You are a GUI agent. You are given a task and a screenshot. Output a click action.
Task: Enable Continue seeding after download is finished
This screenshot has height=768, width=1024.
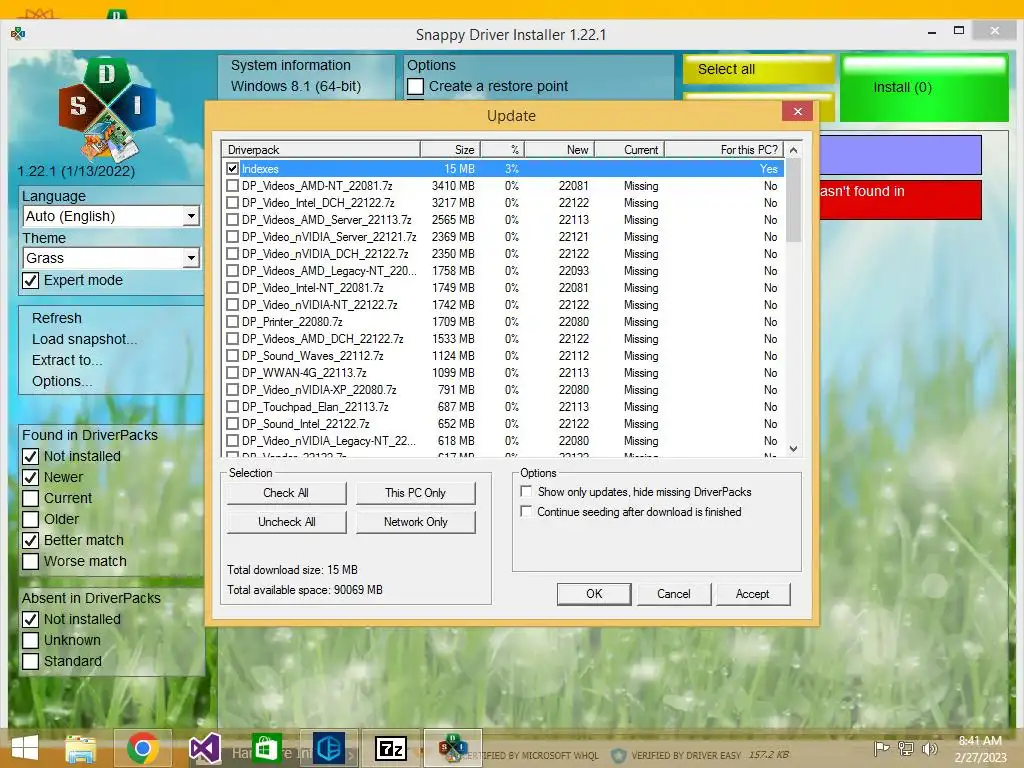[x=526, y=511]
